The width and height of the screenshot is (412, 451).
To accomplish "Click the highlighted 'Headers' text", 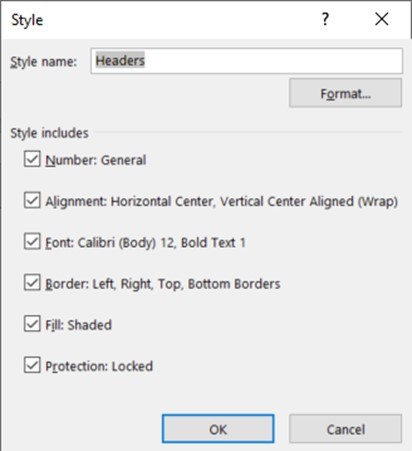I will click(120, 61).
